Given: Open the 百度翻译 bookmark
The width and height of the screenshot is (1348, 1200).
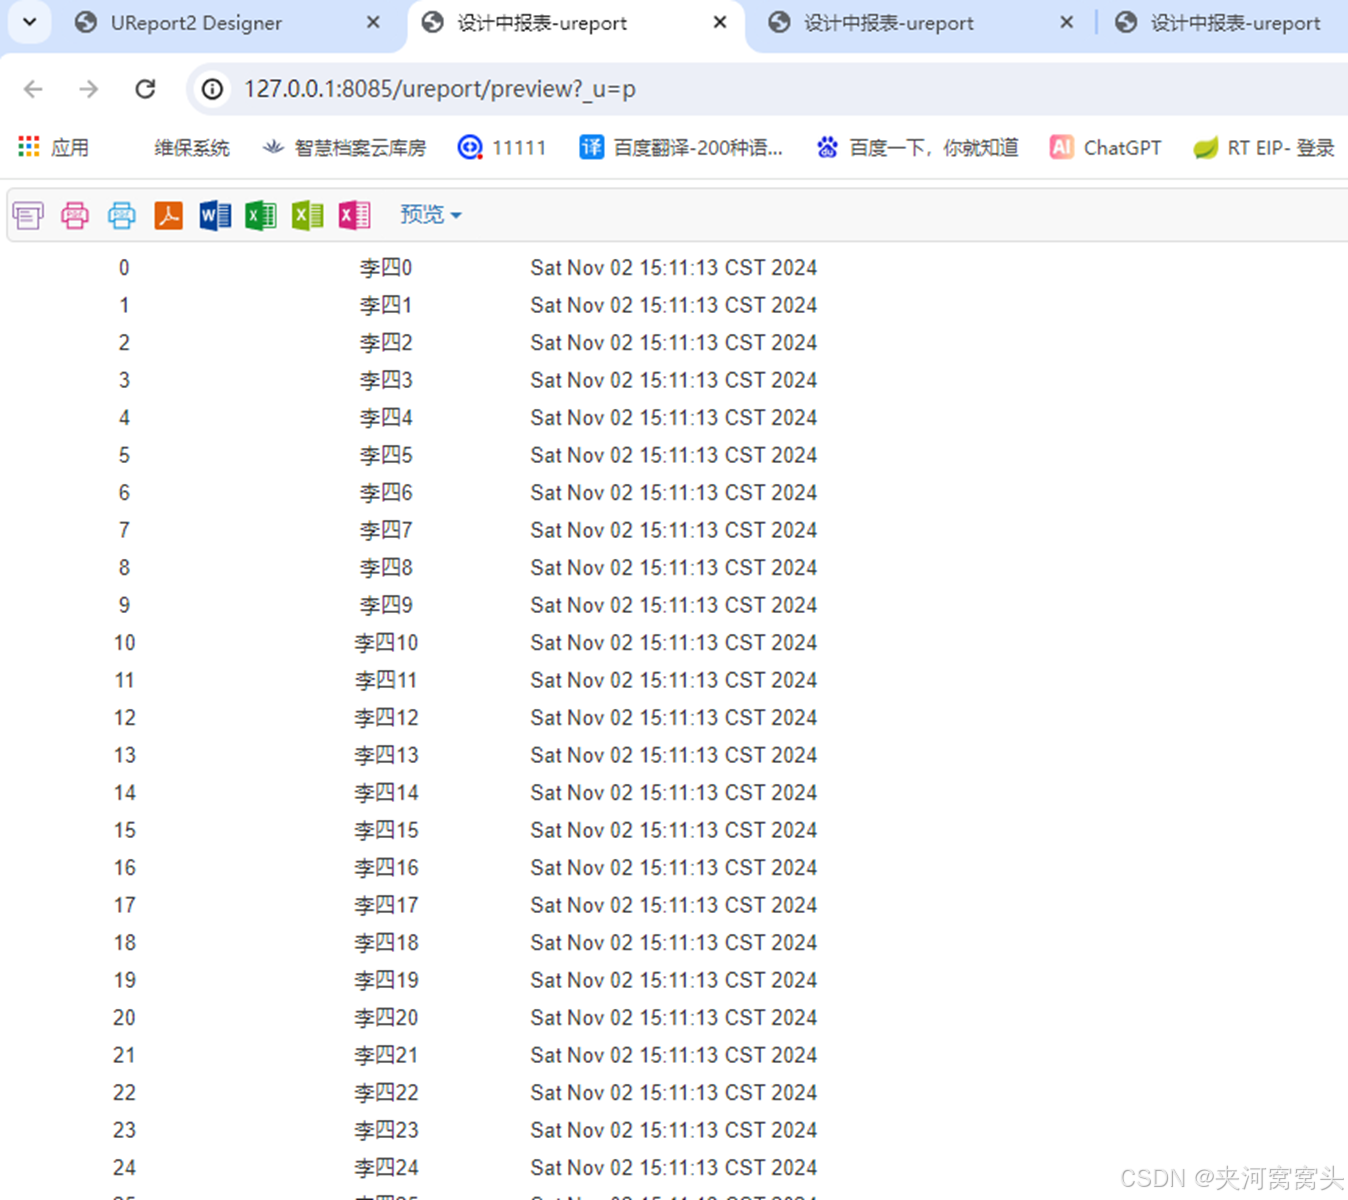Looking at the screenshot, I should pyautogui.click(x=681, y=148).
